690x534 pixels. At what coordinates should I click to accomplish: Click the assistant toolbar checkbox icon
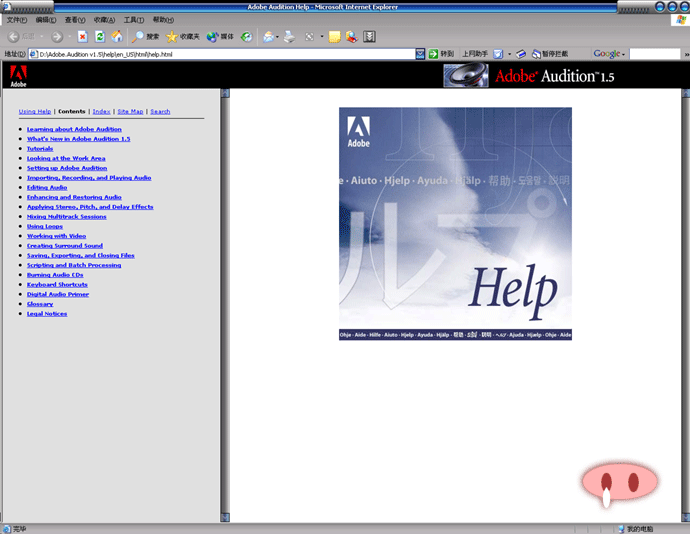click(498, 54)
